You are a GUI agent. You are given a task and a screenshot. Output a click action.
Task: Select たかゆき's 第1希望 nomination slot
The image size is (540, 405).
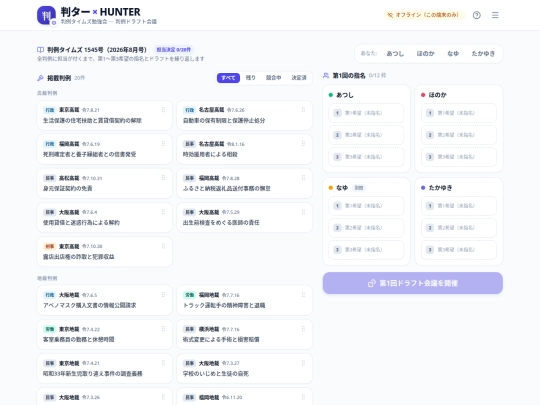(459, 206)
